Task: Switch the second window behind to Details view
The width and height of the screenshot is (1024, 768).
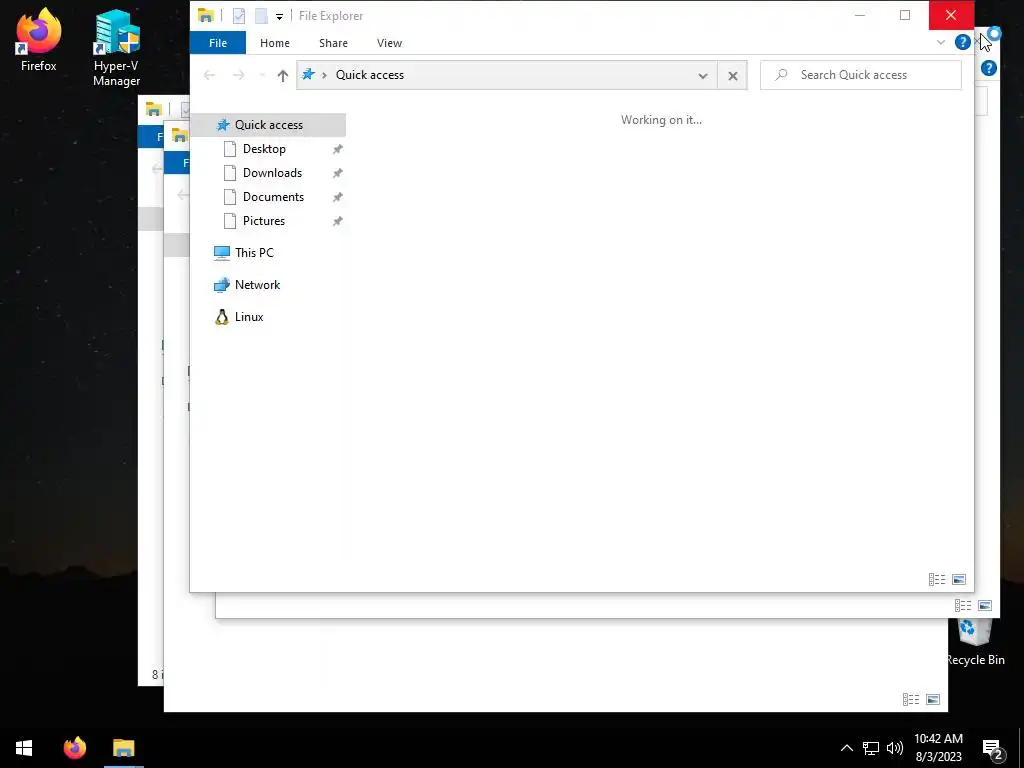Action: tap(963, 605)
